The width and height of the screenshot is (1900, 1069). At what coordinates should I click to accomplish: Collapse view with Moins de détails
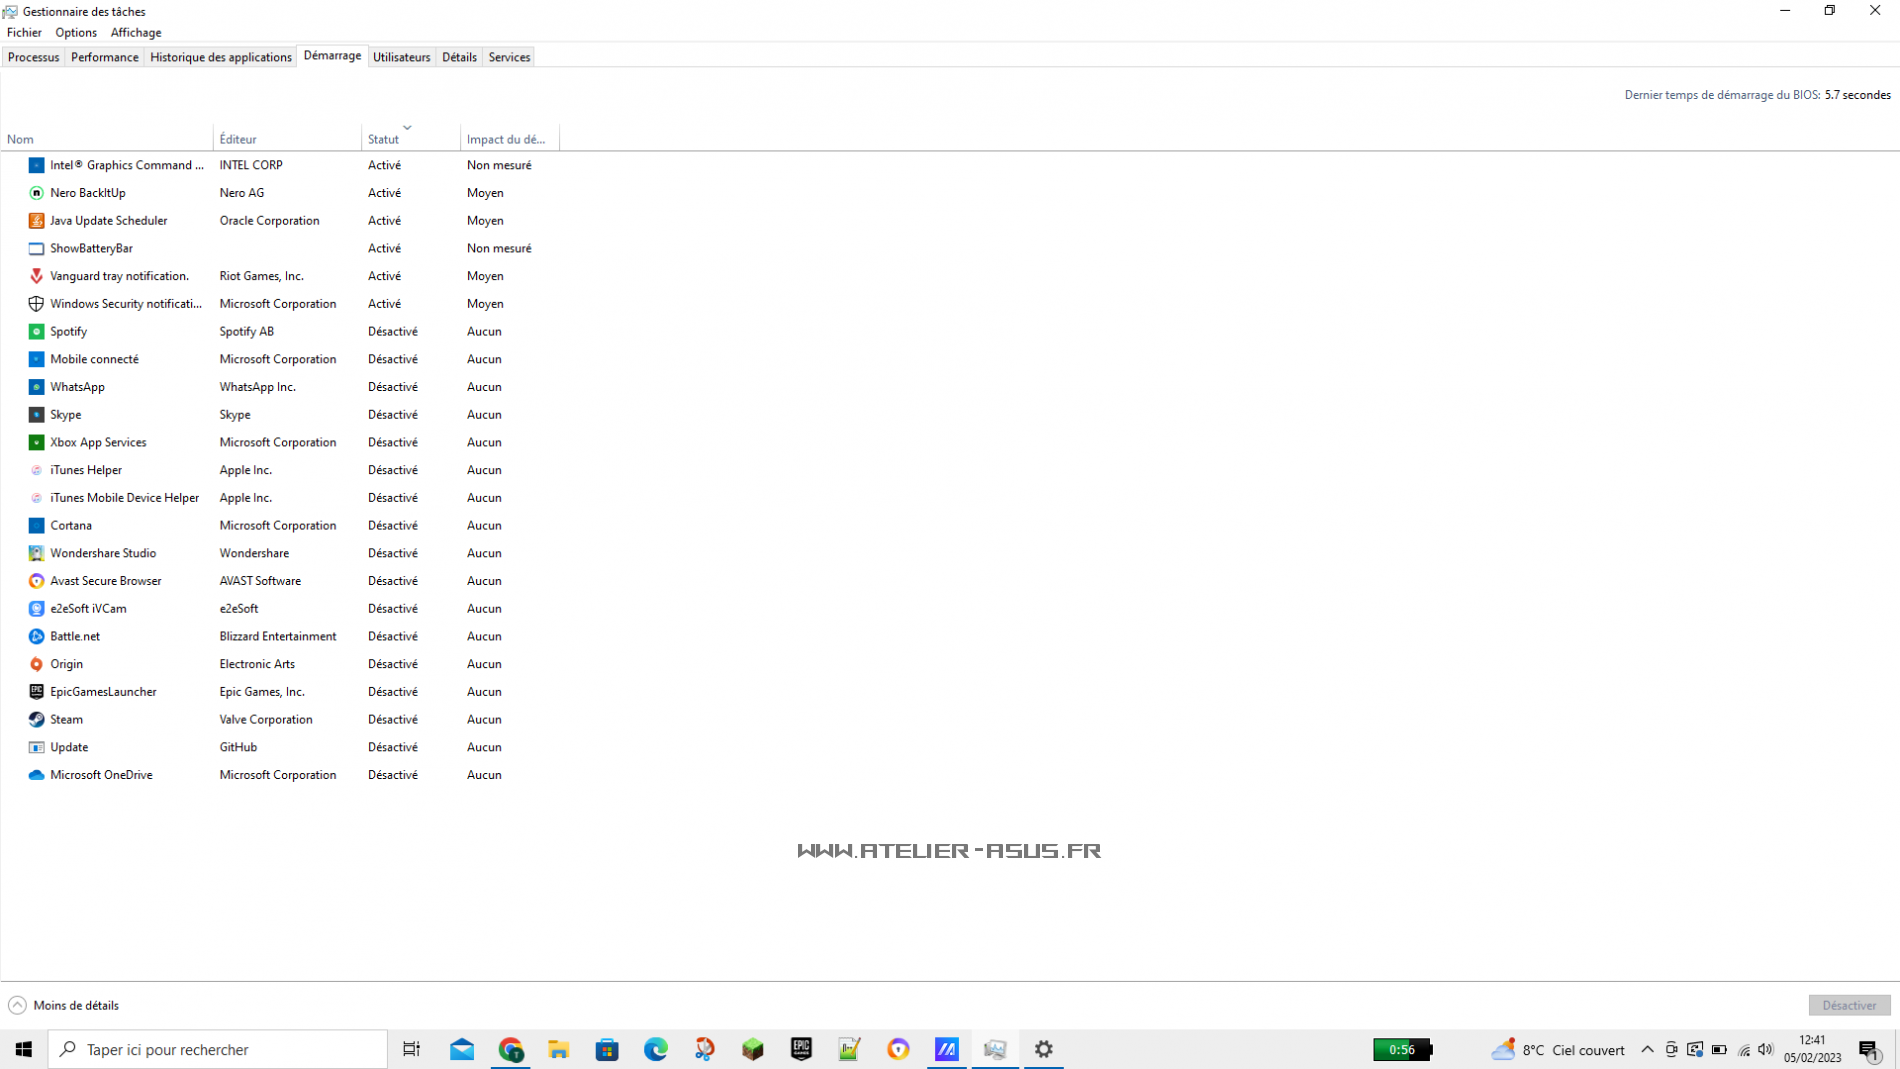64,1005
